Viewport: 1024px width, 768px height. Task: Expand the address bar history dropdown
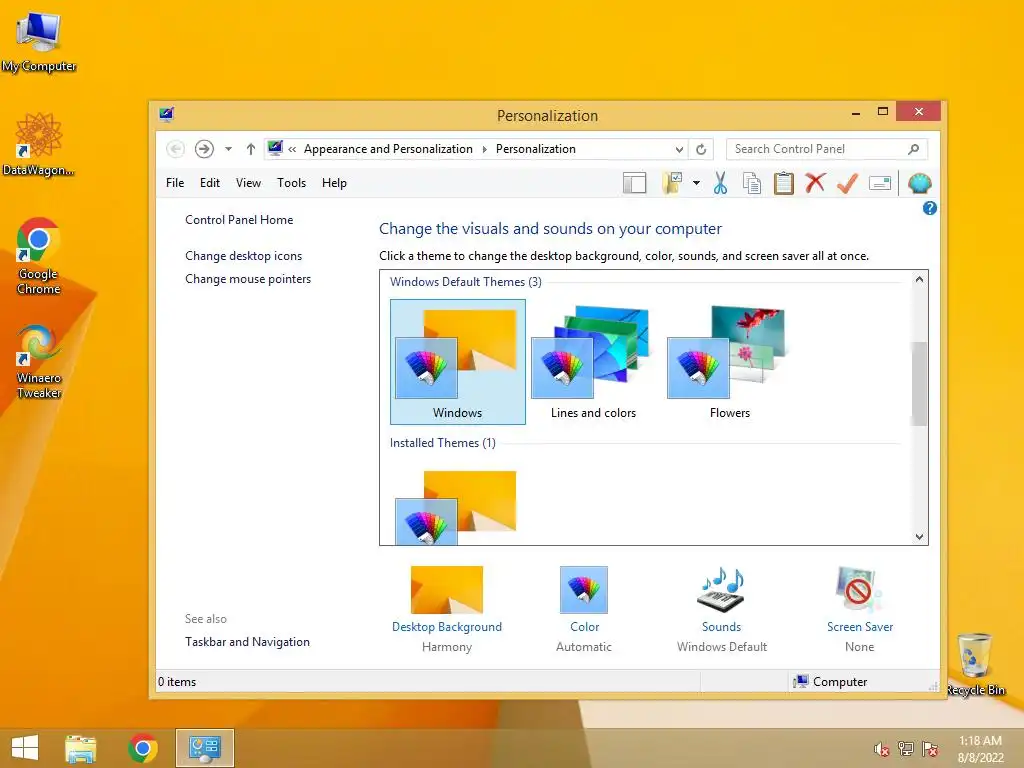point(679,150)
